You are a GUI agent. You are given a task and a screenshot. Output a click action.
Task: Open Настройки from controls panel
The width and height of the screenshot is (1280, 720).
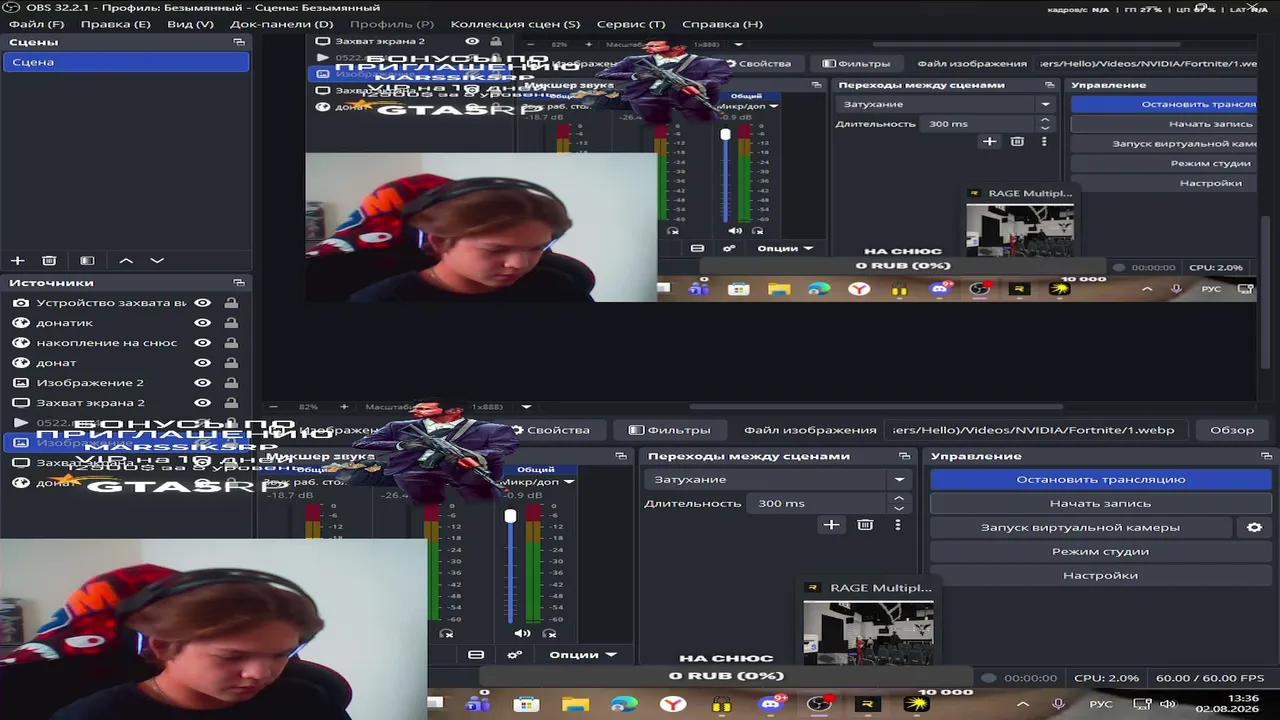point(1101,575)
